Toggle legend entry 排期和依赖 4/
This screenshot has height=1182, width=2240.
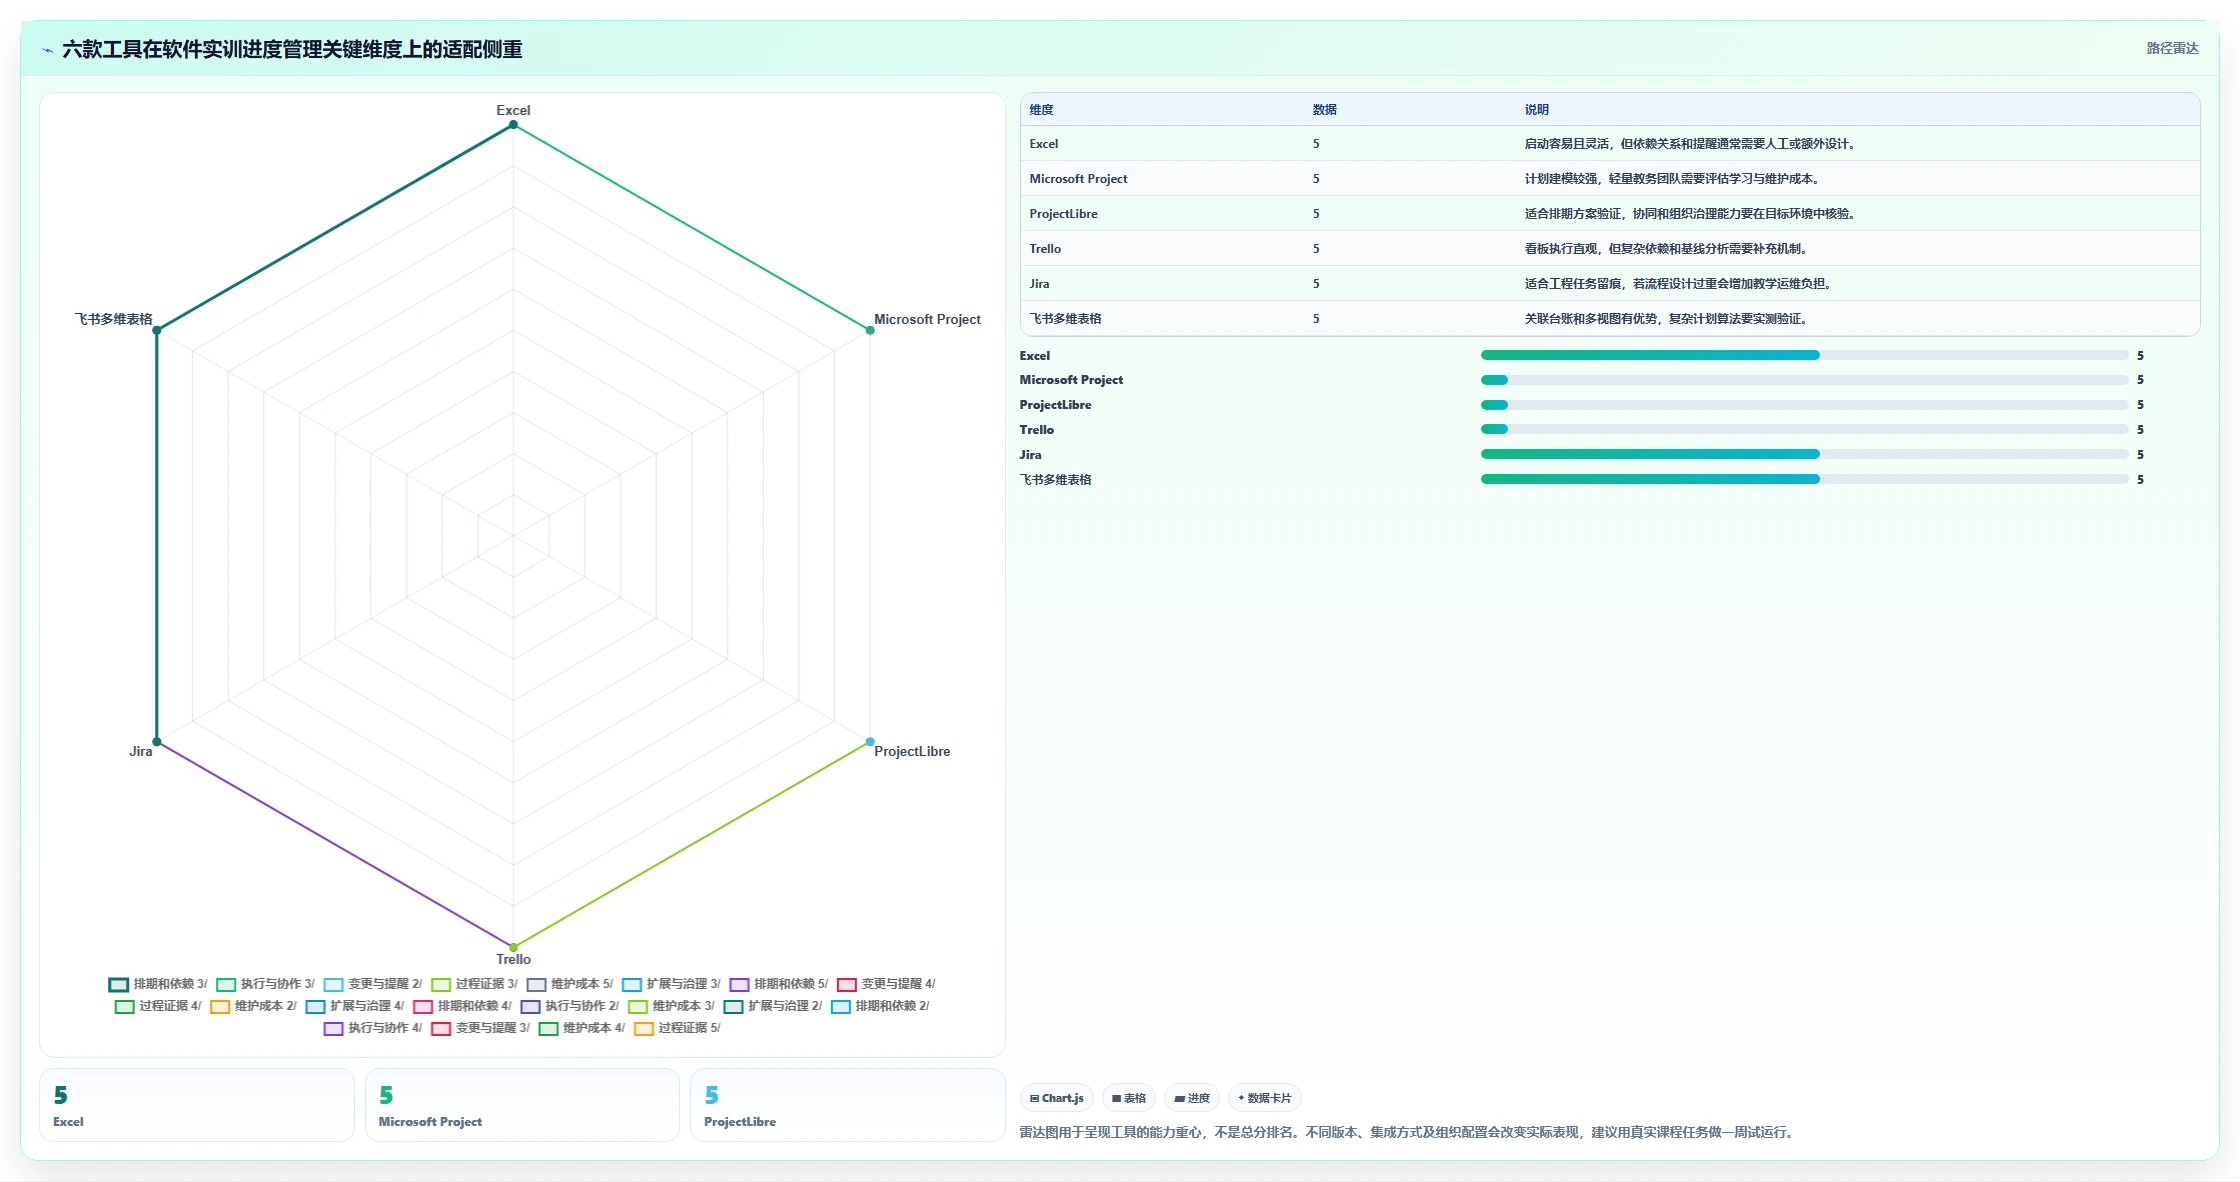tap(462, 1006)
